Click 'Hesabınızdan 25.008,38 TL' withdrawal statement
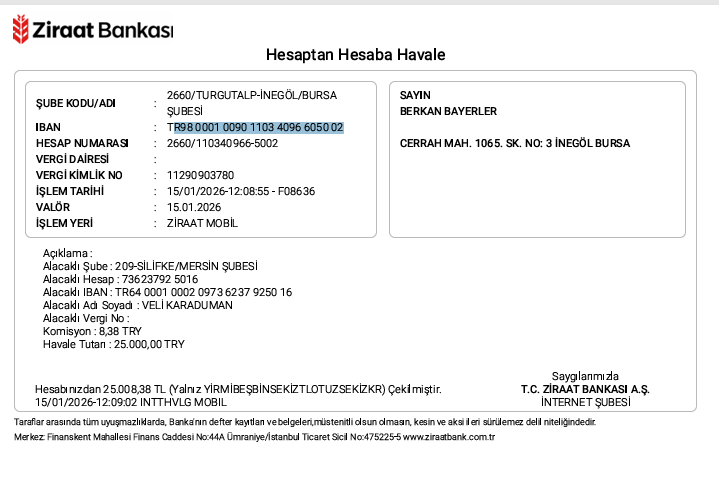Screen dimensions: 719x500 [238, 389]
